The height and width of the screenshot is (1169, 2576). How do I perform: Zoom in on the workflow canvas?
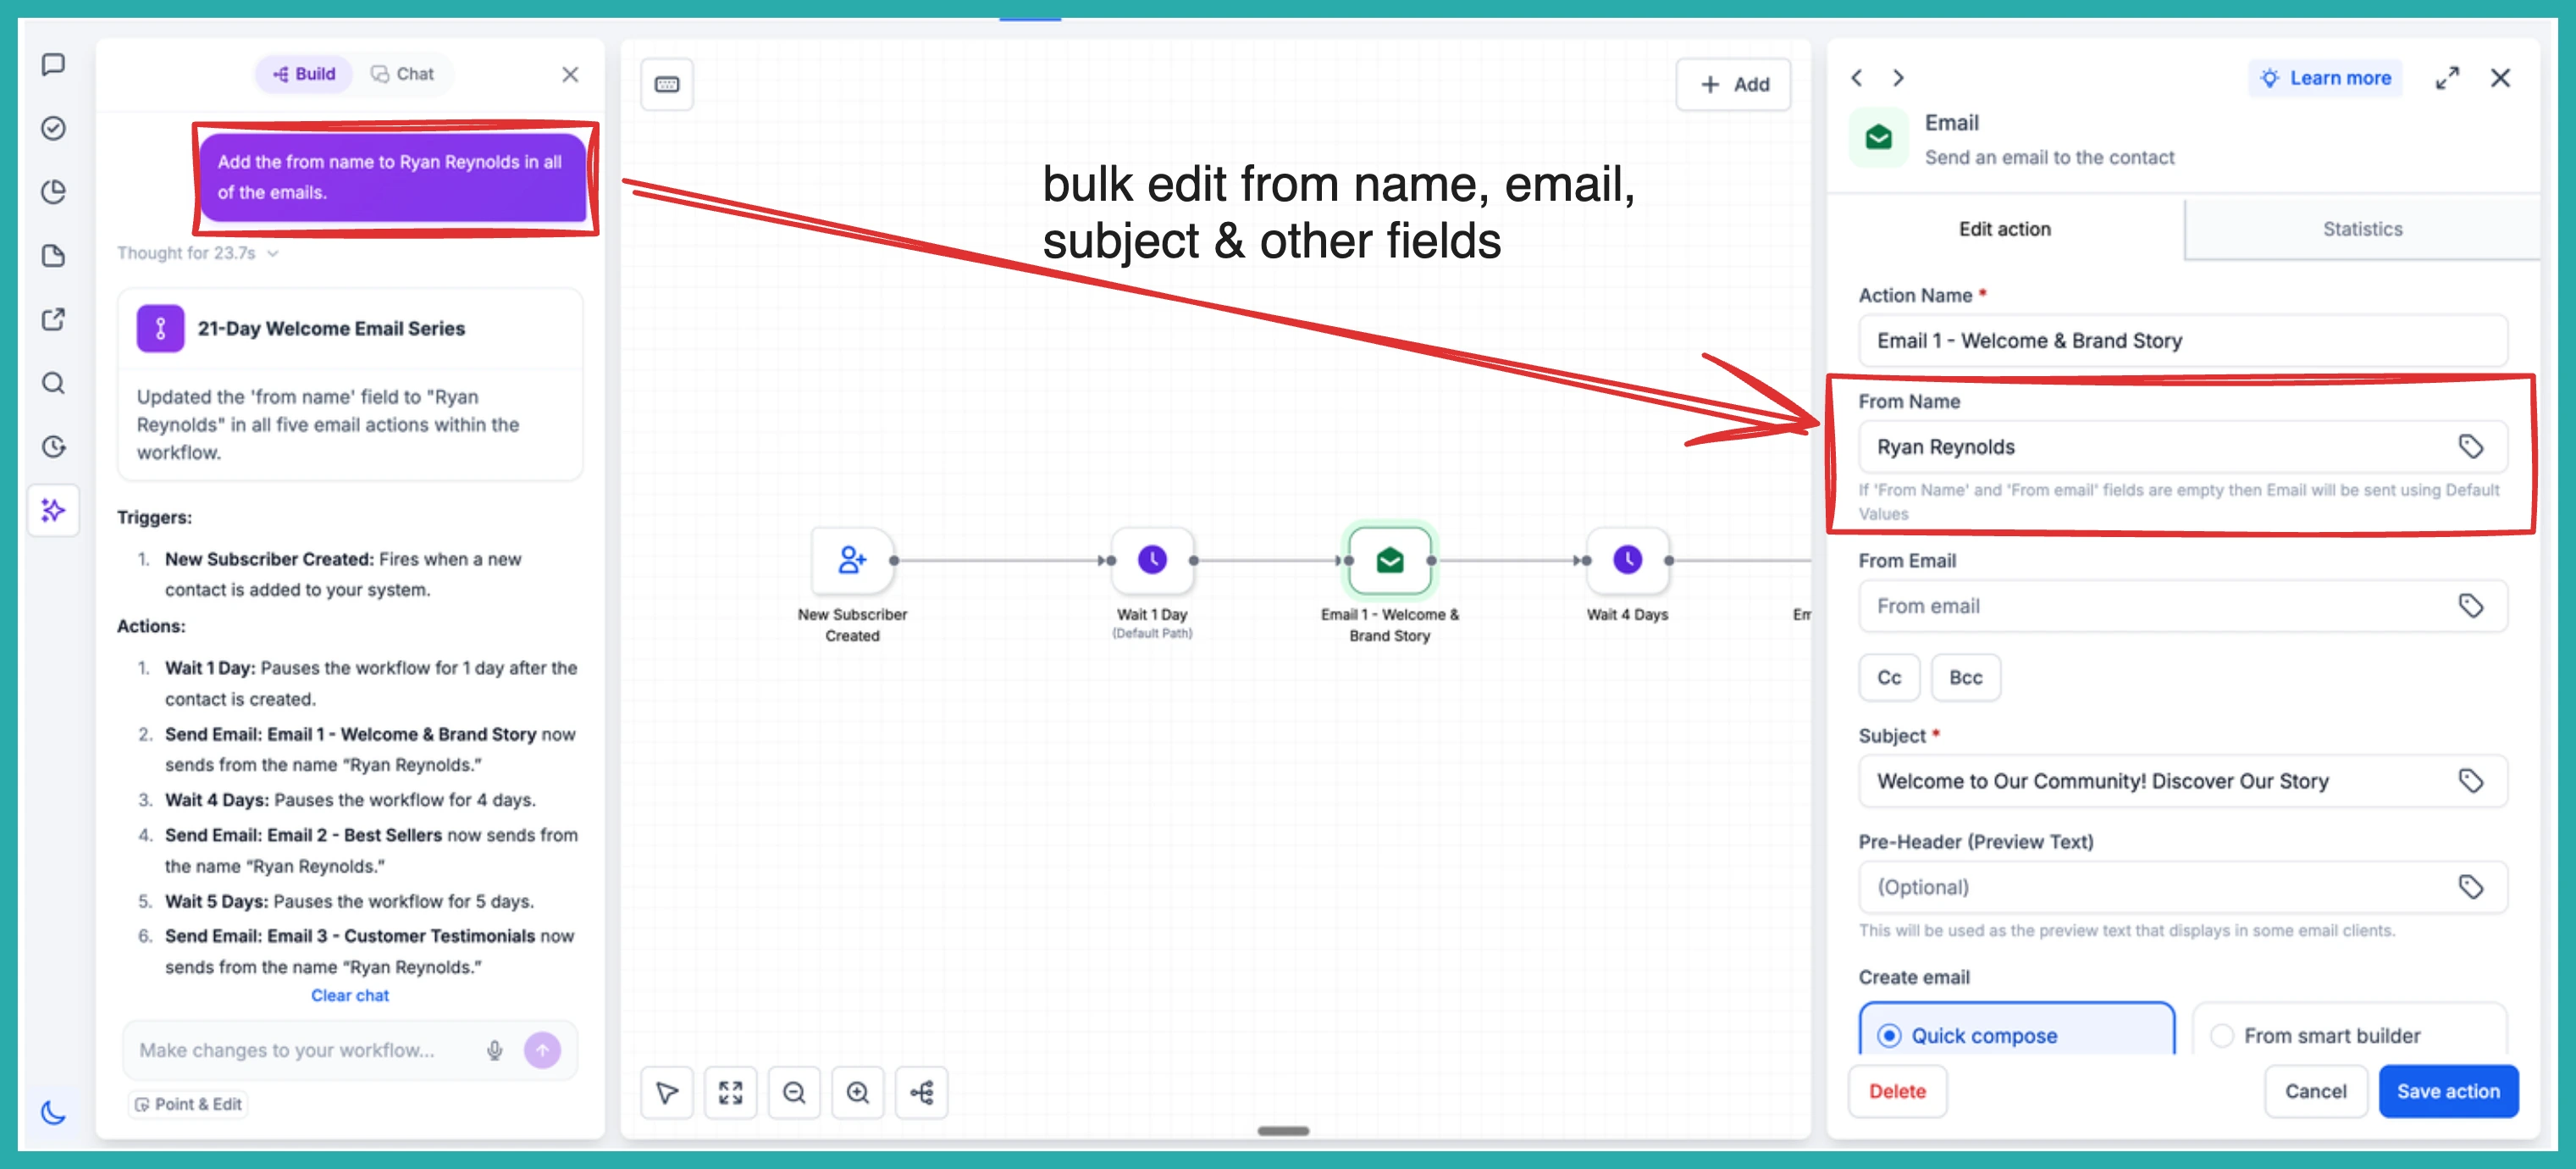click(858, 1093)
